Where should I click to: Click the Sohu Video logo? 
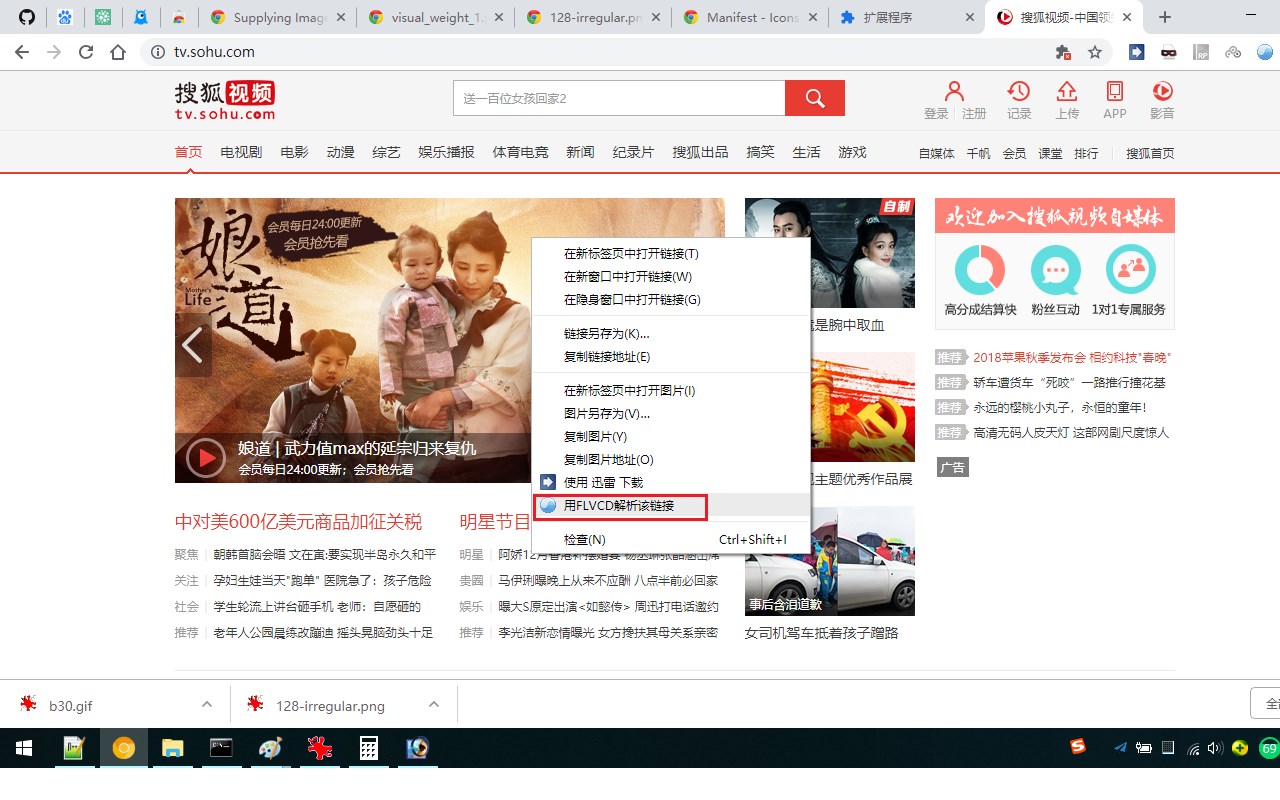(x=225, y=100)
